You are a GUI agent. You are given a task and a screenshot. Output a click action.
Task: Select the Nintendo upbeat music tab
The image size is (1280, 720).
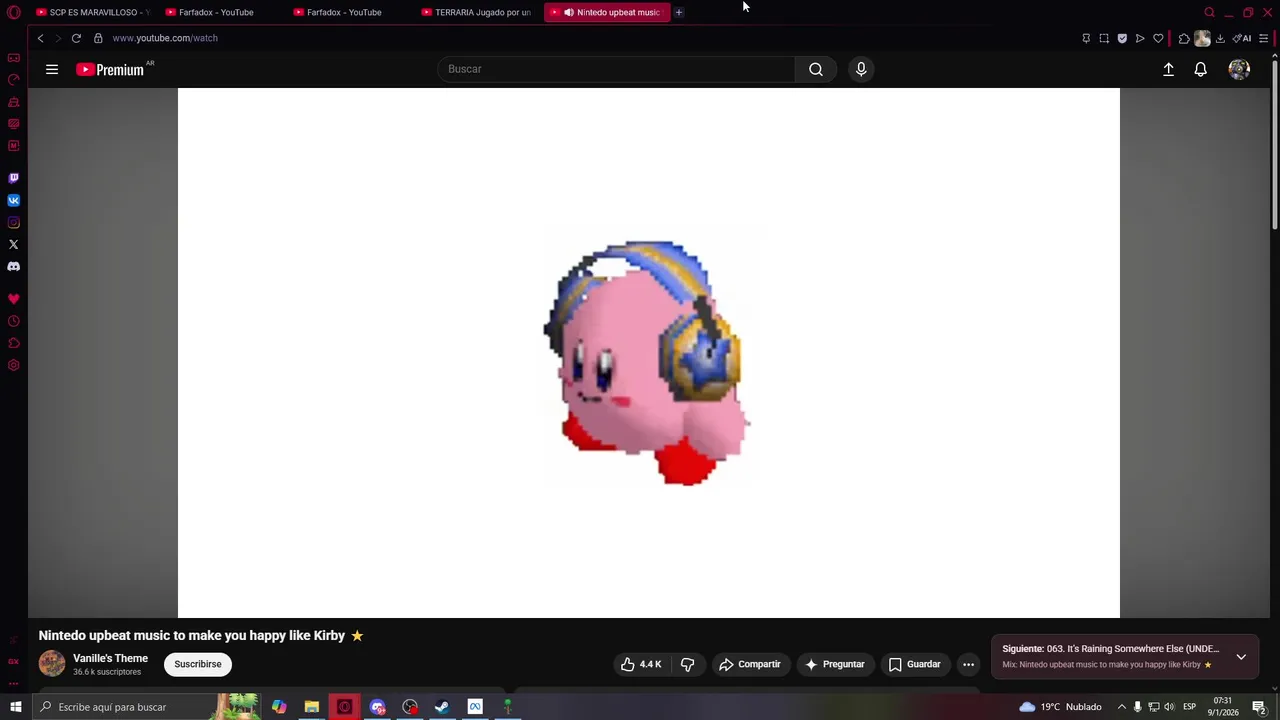pos(608,12)
